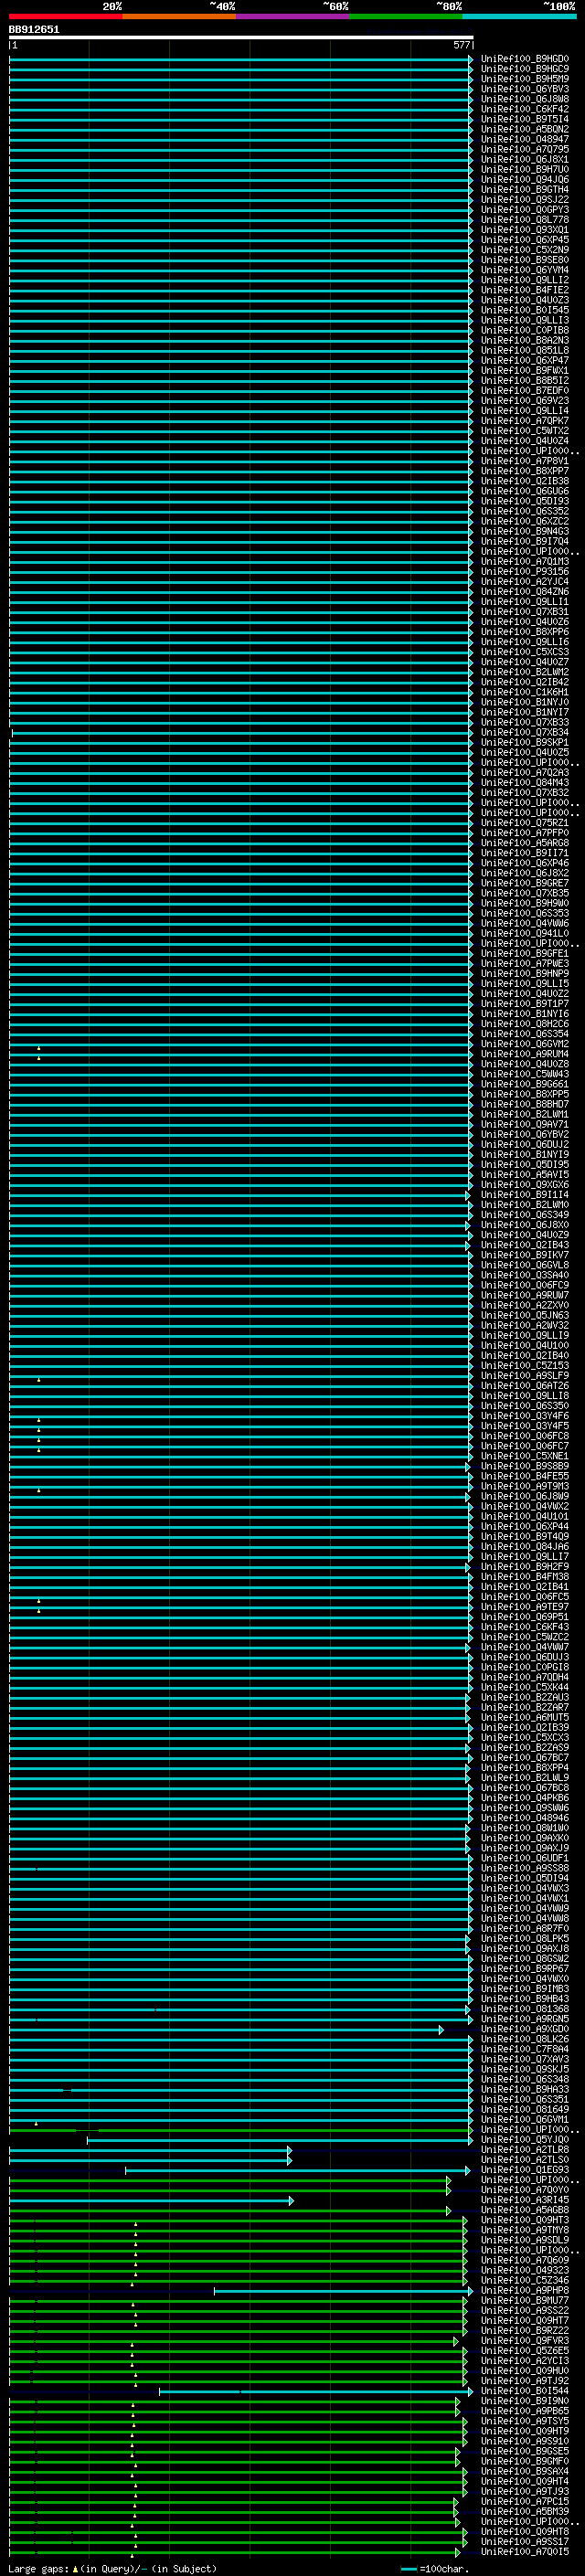Choose entry UniRef100_B9SE80
The height and width of the screenshot is (2576, 585).
(525, 260)
